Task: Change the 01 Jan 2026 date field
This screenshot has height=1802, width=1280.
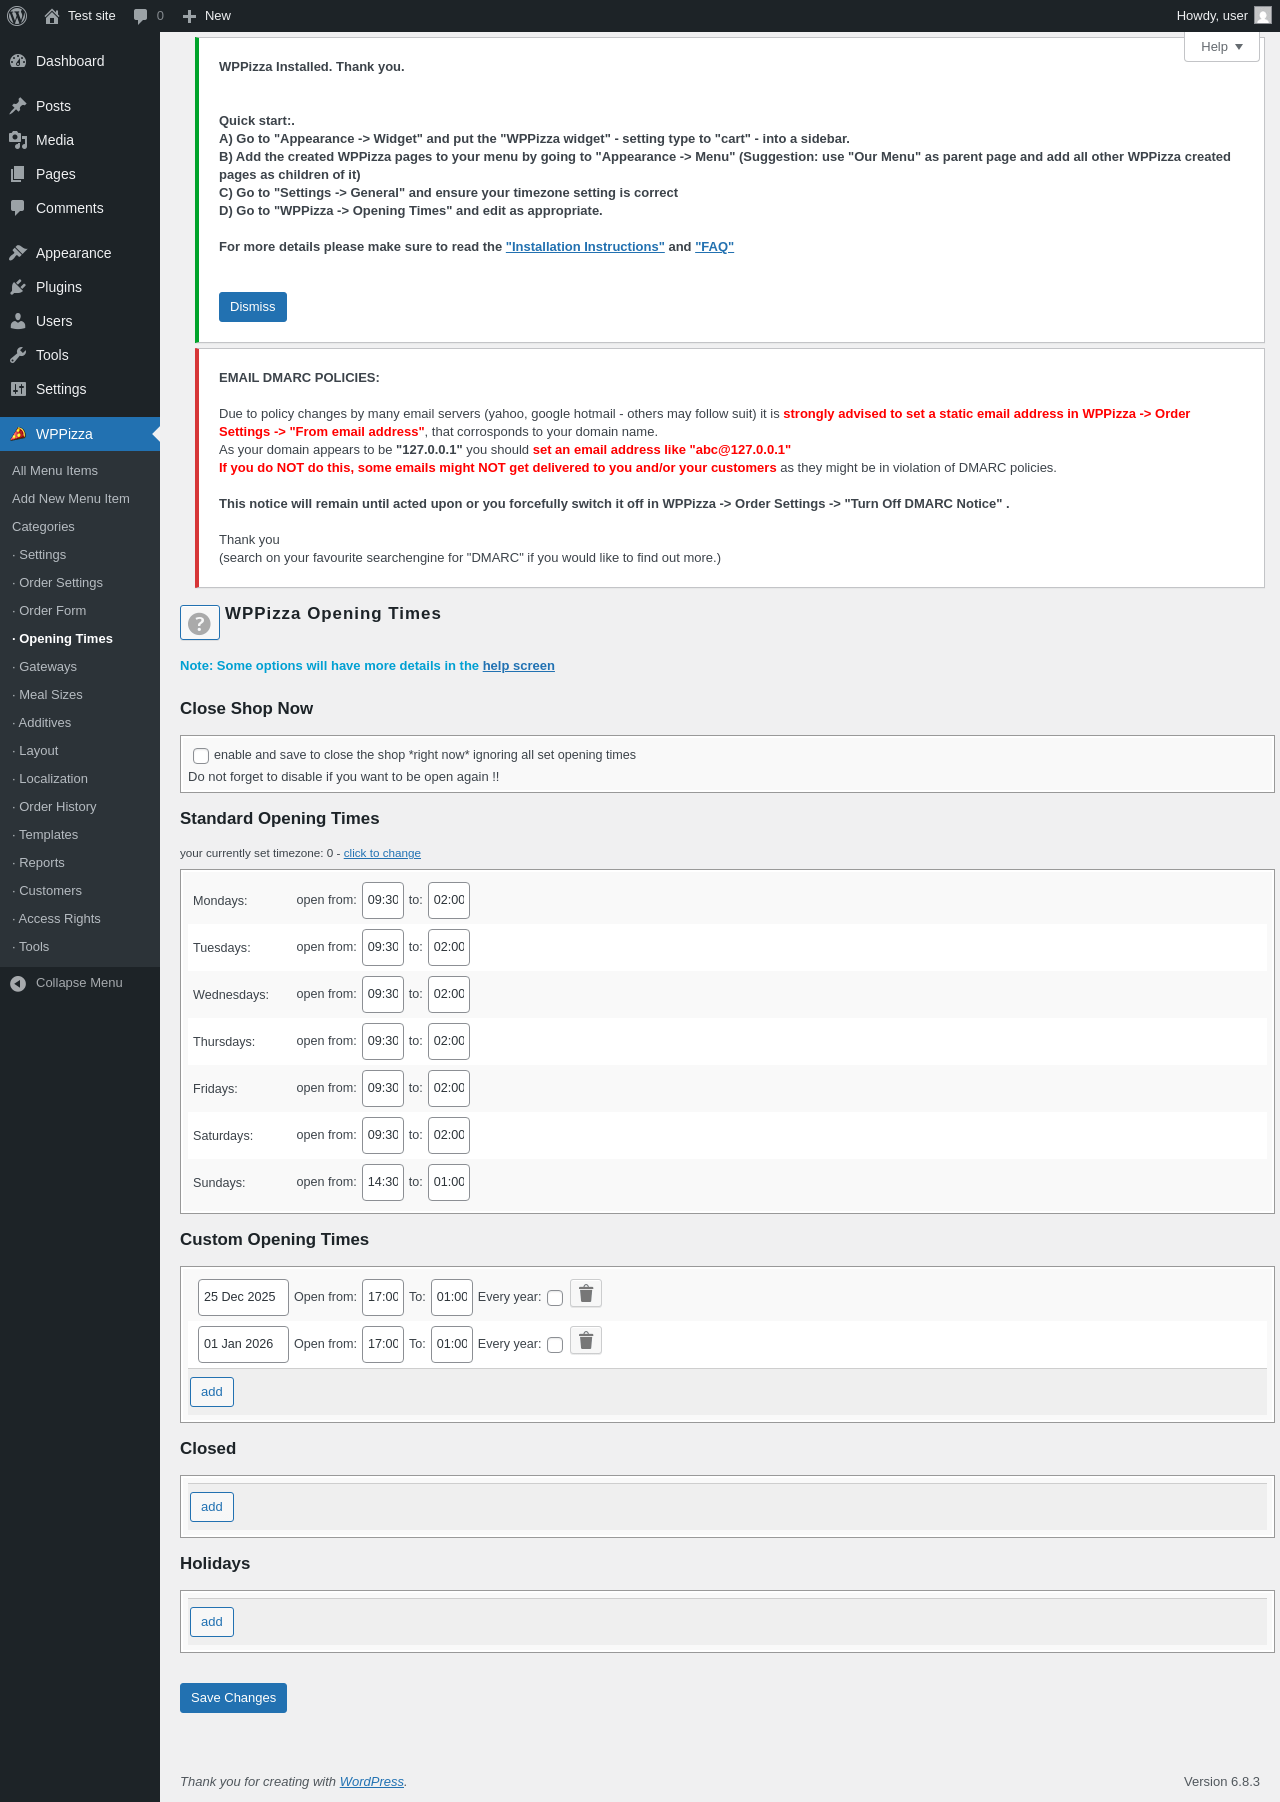Action: point(243,1344)
